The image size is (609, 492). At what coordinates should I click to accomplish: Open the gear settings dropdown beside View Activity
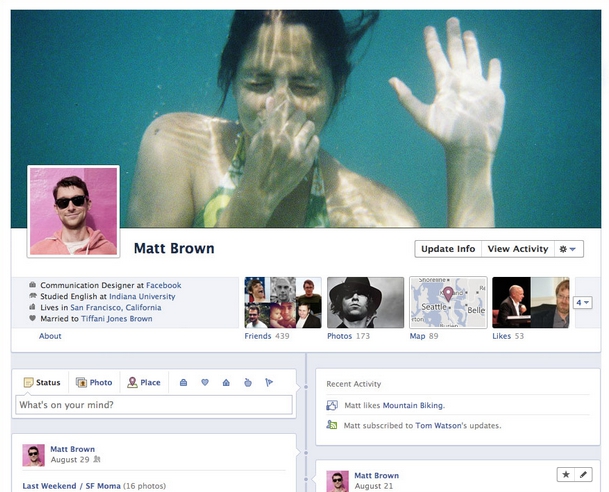click(568, 249)
